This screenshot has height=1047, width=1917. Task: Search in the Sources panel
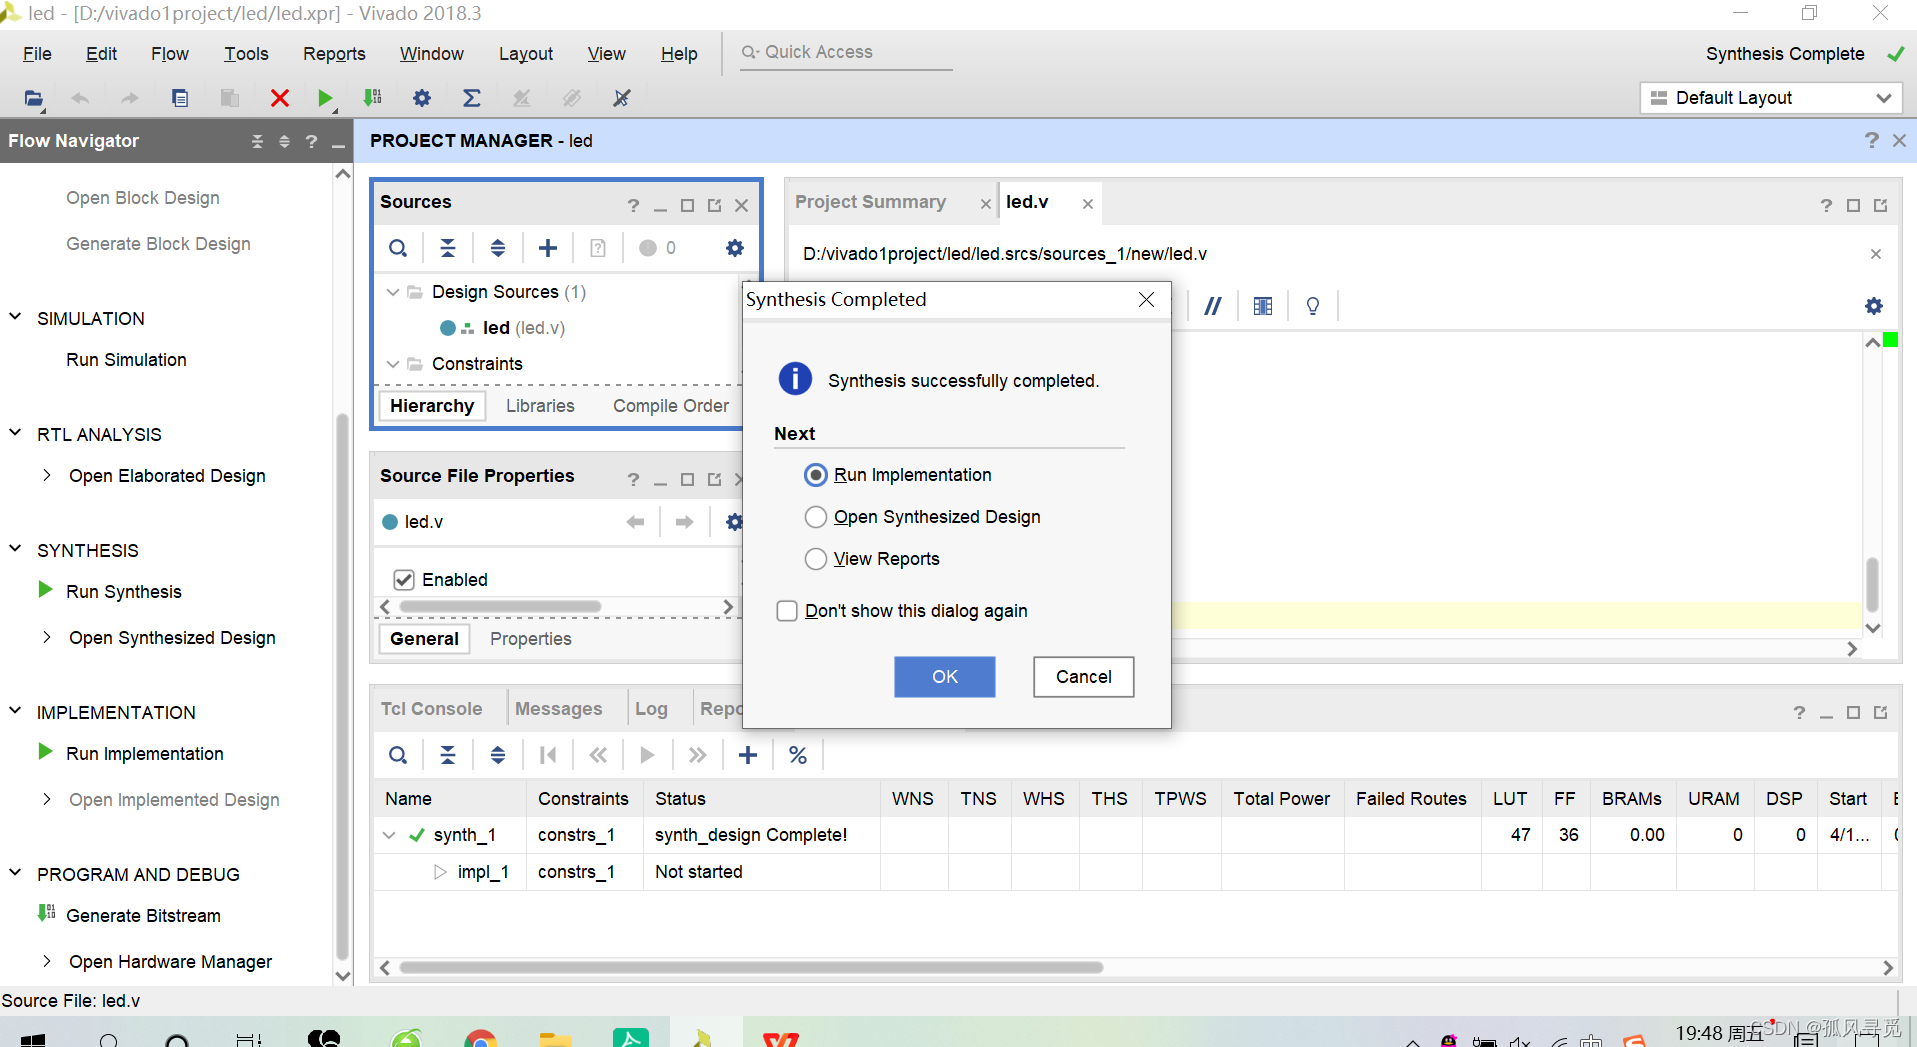coord(398,248)
